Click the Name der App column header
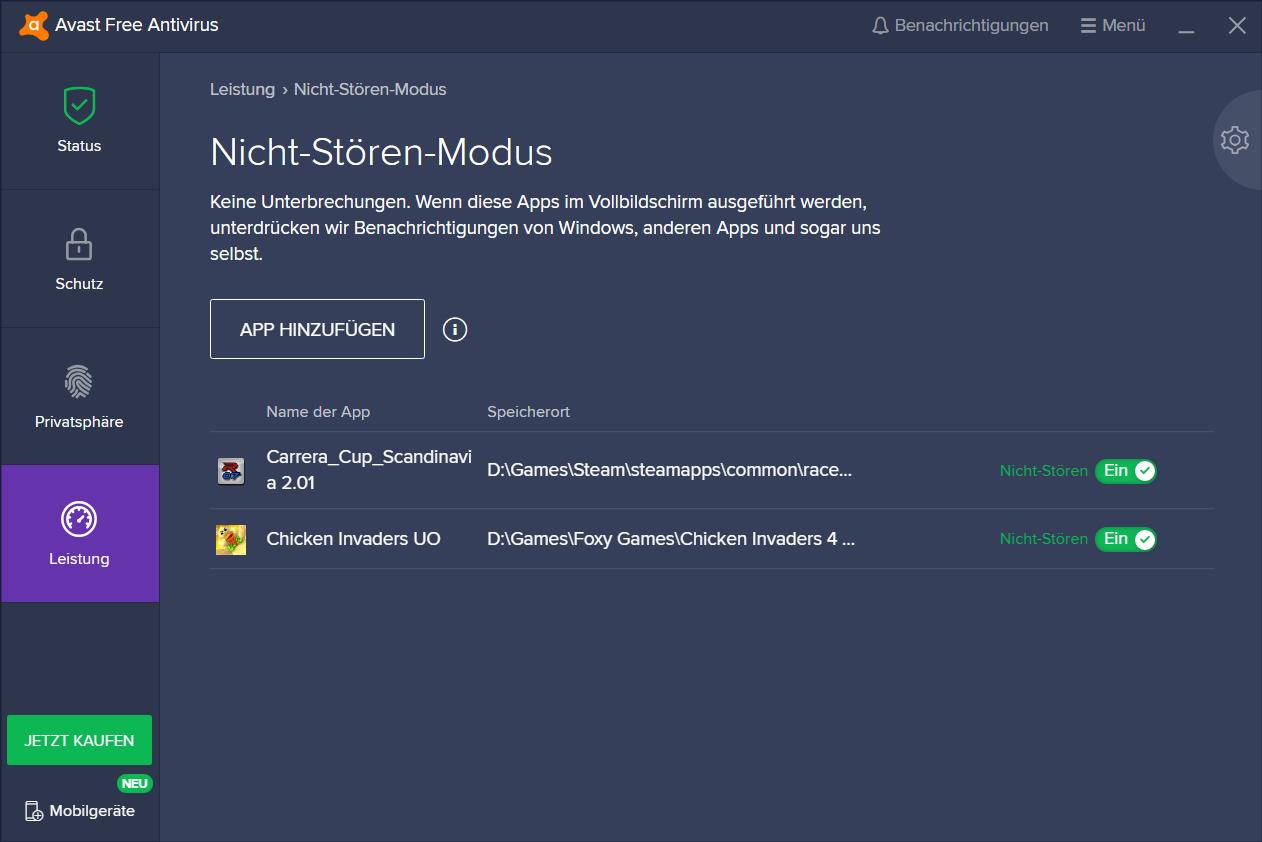 (x=318, y=412)
